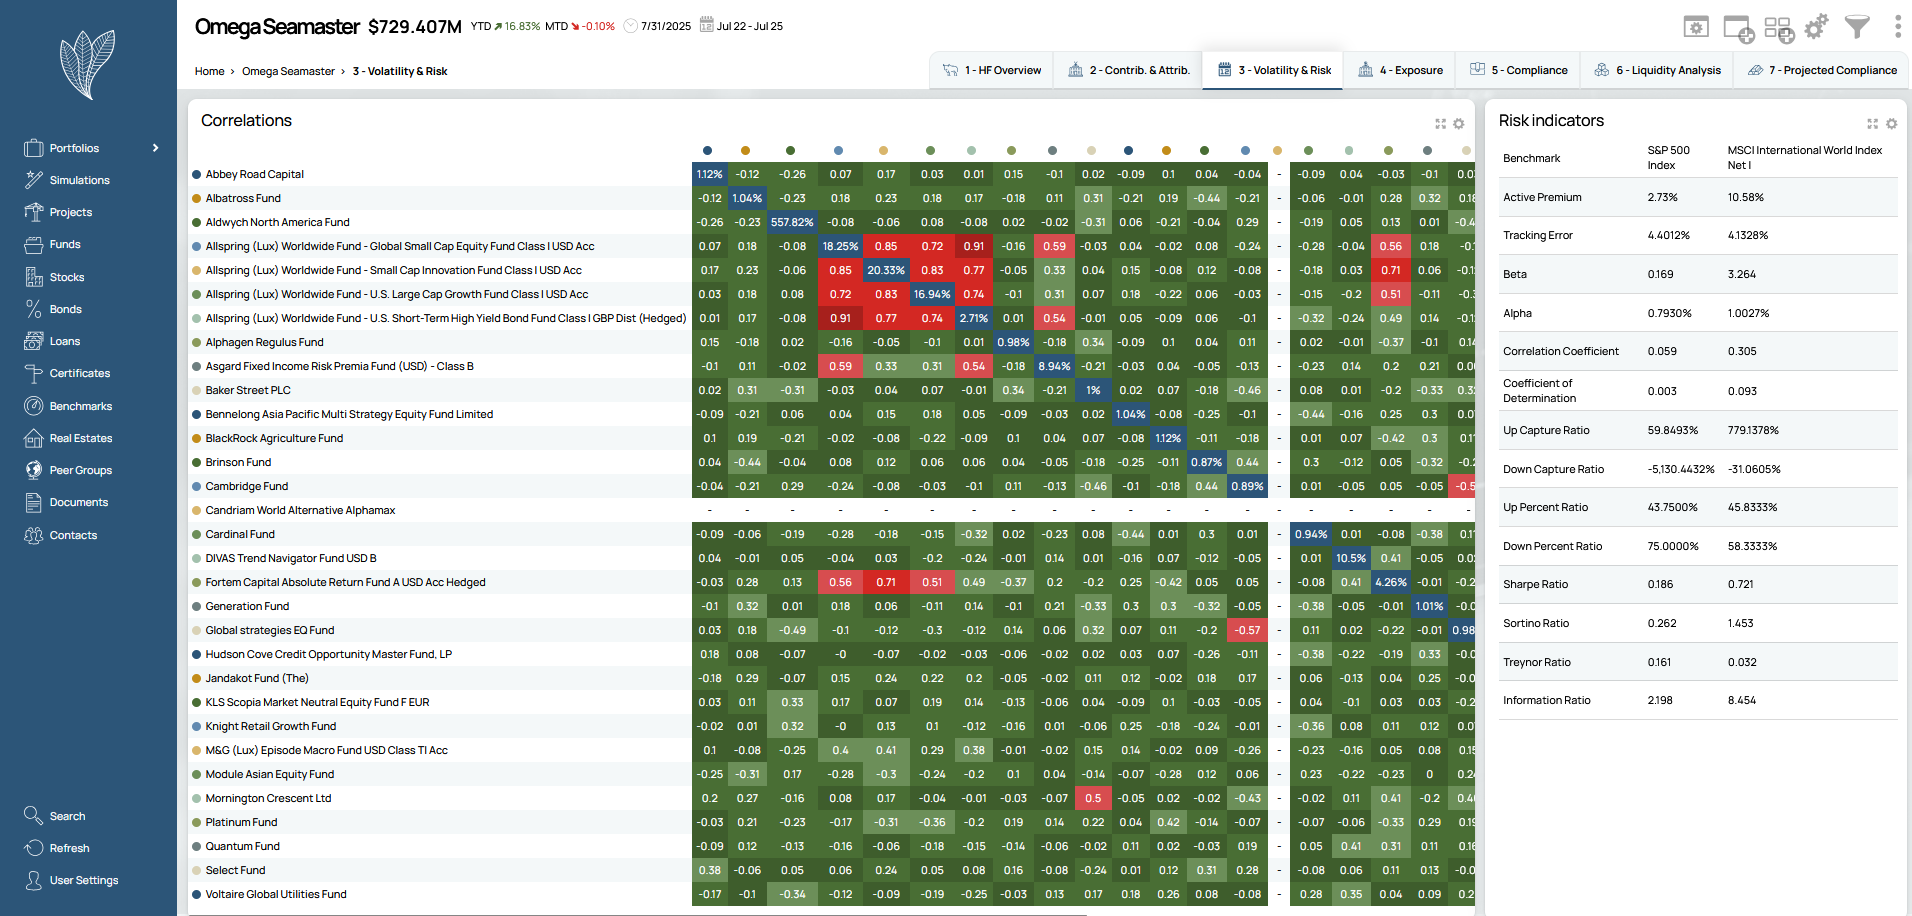Go to Home in the breadcrumb

pos(209,71)
